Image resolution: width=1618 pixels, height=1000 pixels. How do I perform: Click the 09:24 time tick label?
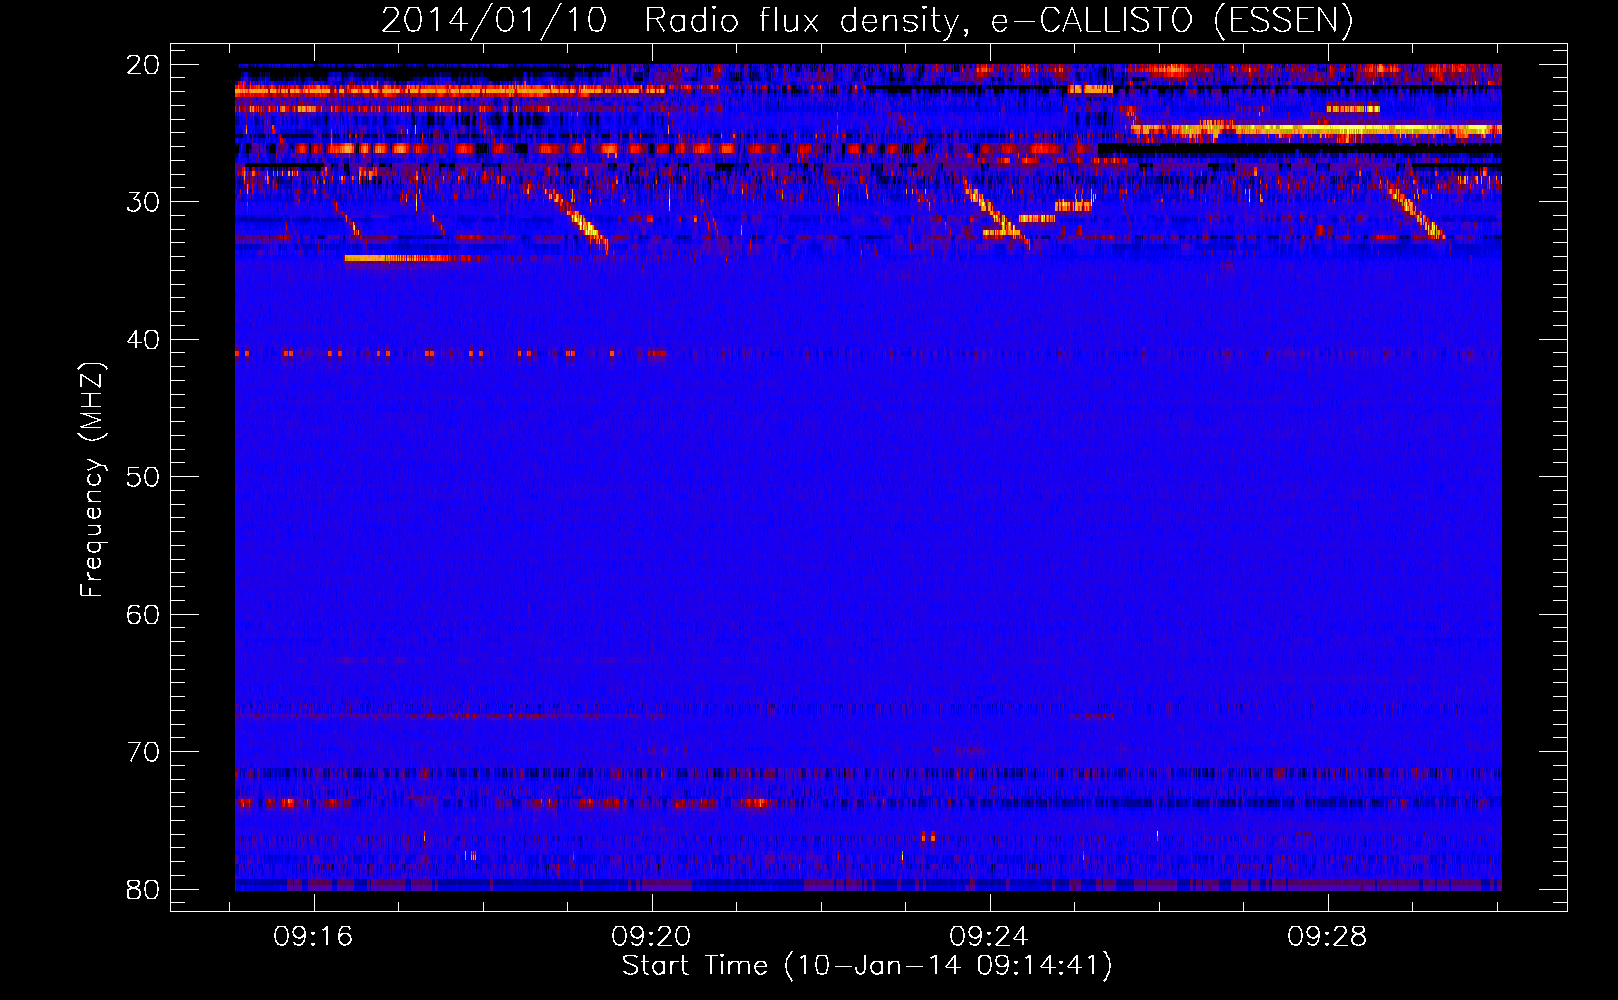[990, 937]
